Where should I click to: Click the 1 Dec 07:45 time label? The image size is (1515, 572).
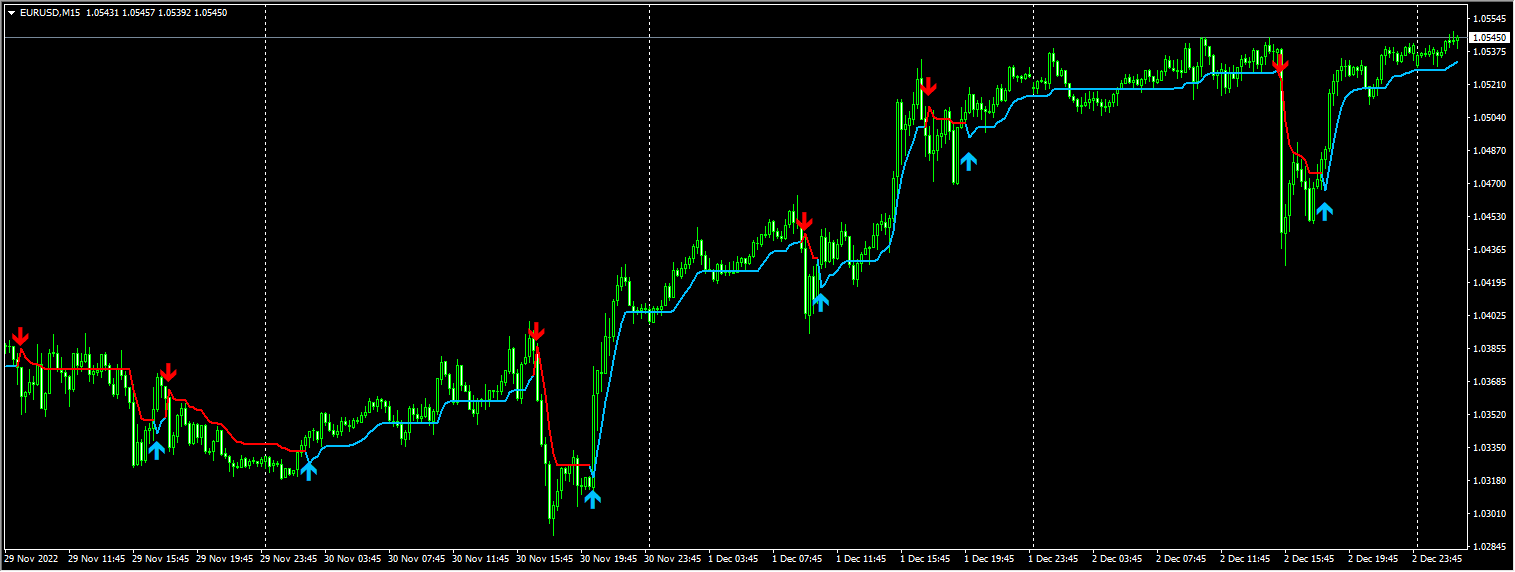[x=799, y=559]
